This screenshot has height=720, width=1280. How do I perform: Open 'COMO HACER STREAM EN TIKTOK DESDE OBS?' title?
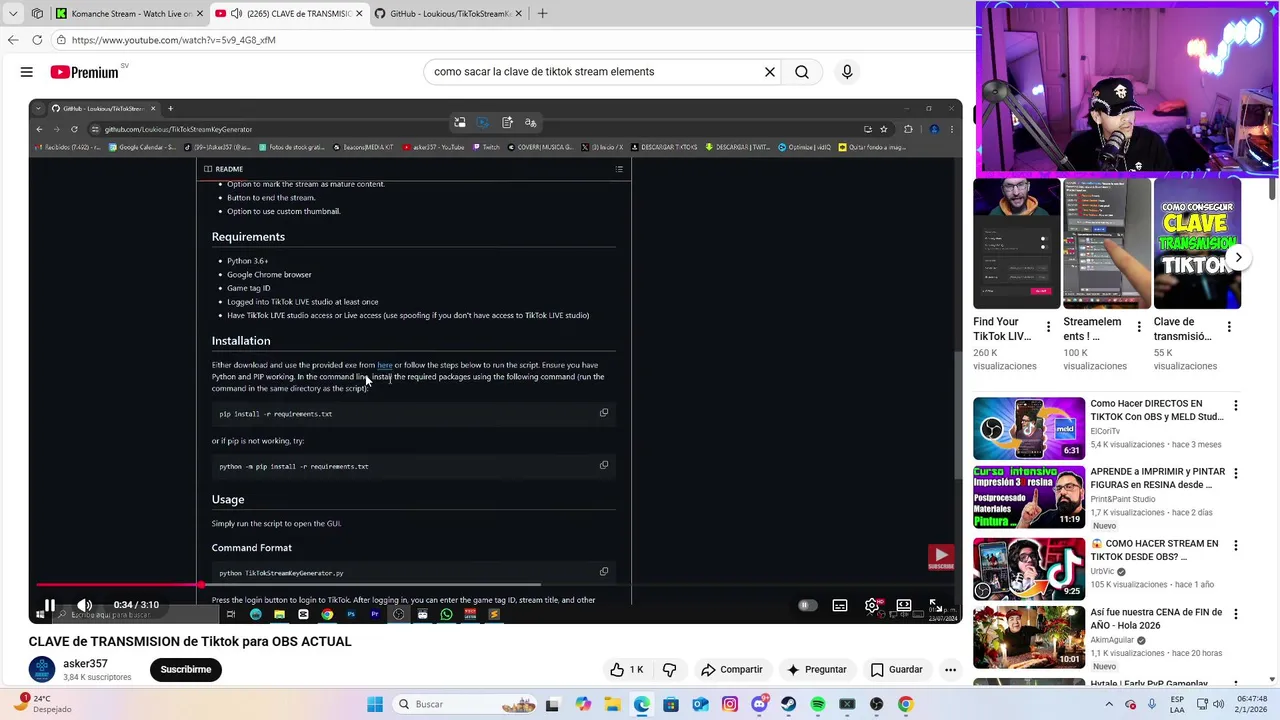pos(1154,550)
